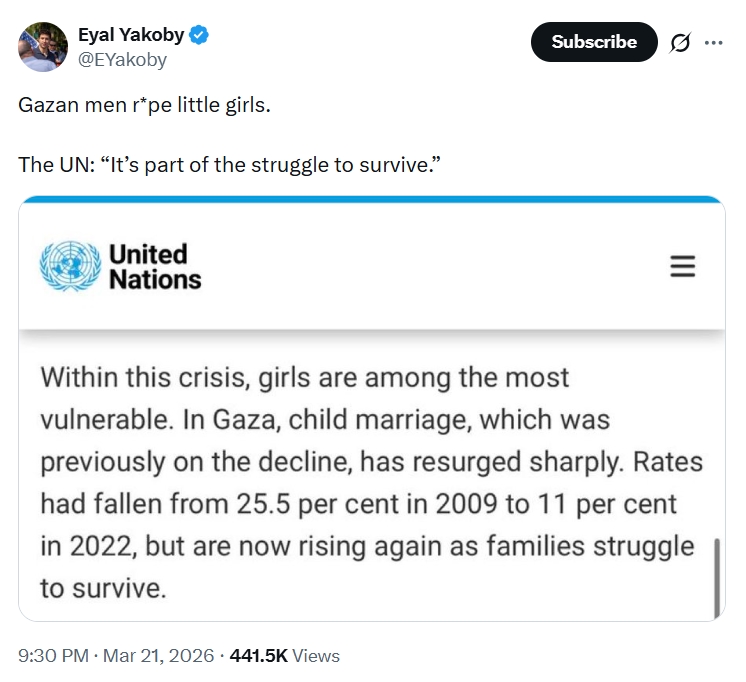This screenshot has width=746, height=682.
Task: Click the scrollbar in the UN screenshot
Action: pyautogui.click(x=717, y=576)
